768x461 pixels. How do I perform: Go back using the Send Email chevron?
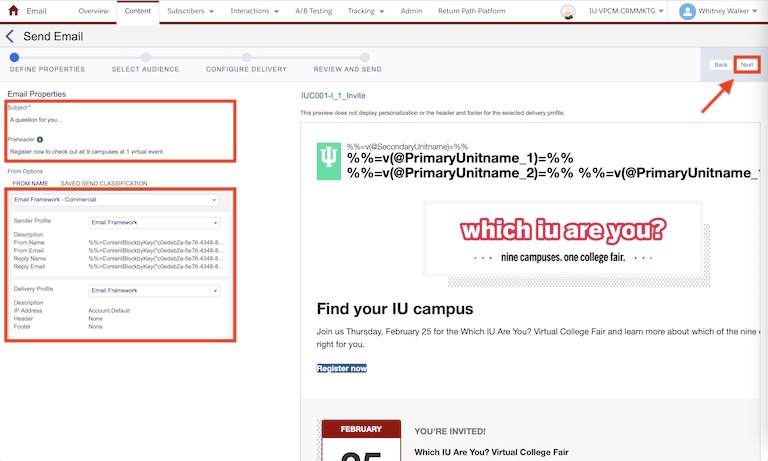[x=10, y=36]
